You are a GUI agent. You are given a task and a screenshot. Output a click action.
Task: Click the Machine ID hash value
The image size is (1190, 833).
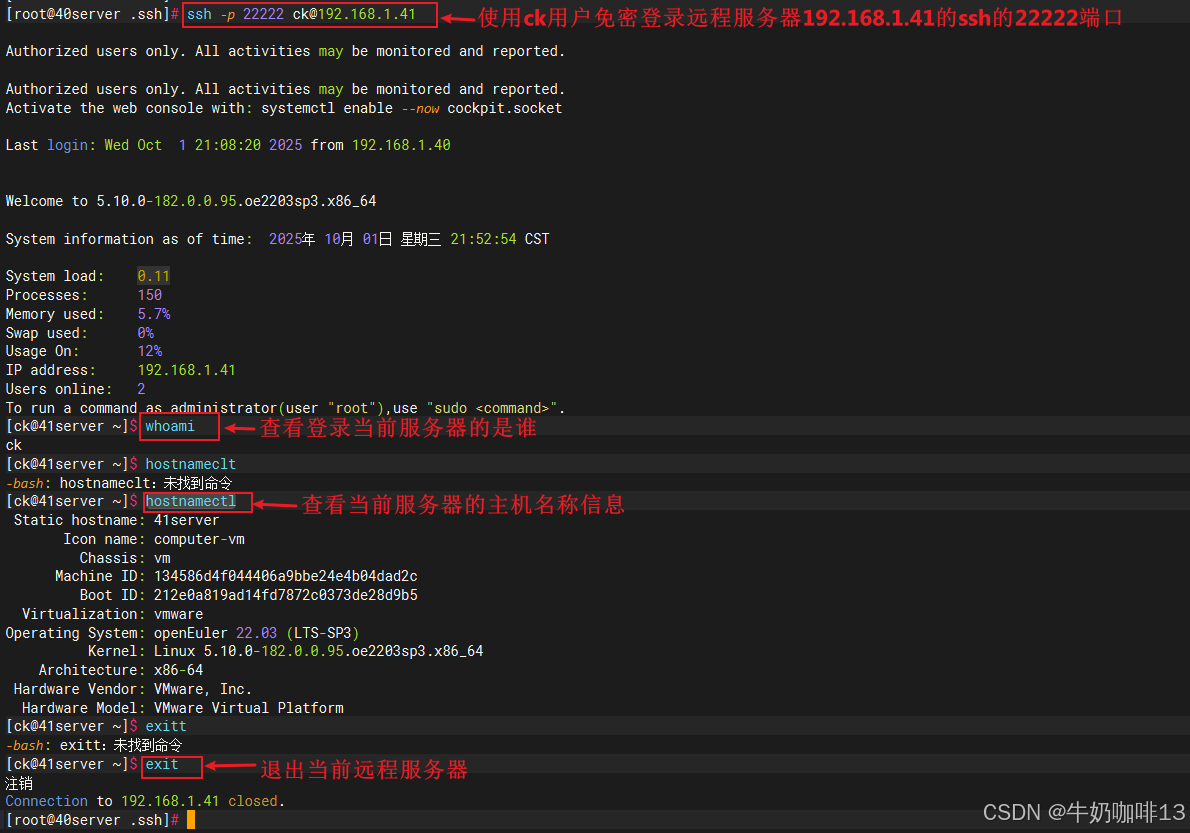point(285,576)
